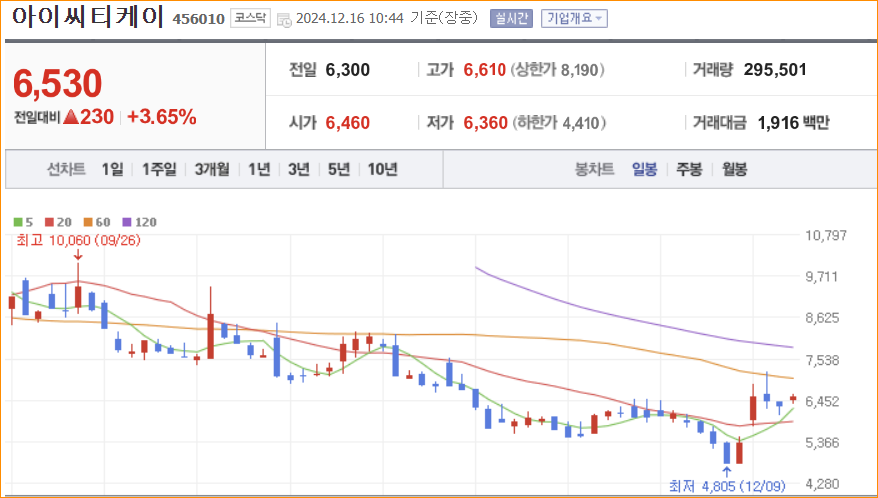Image resolution: width=878 pixels, height=498 pixels.
Task: Click the purple 120-day moving average swatch
Action: [127, 222]
